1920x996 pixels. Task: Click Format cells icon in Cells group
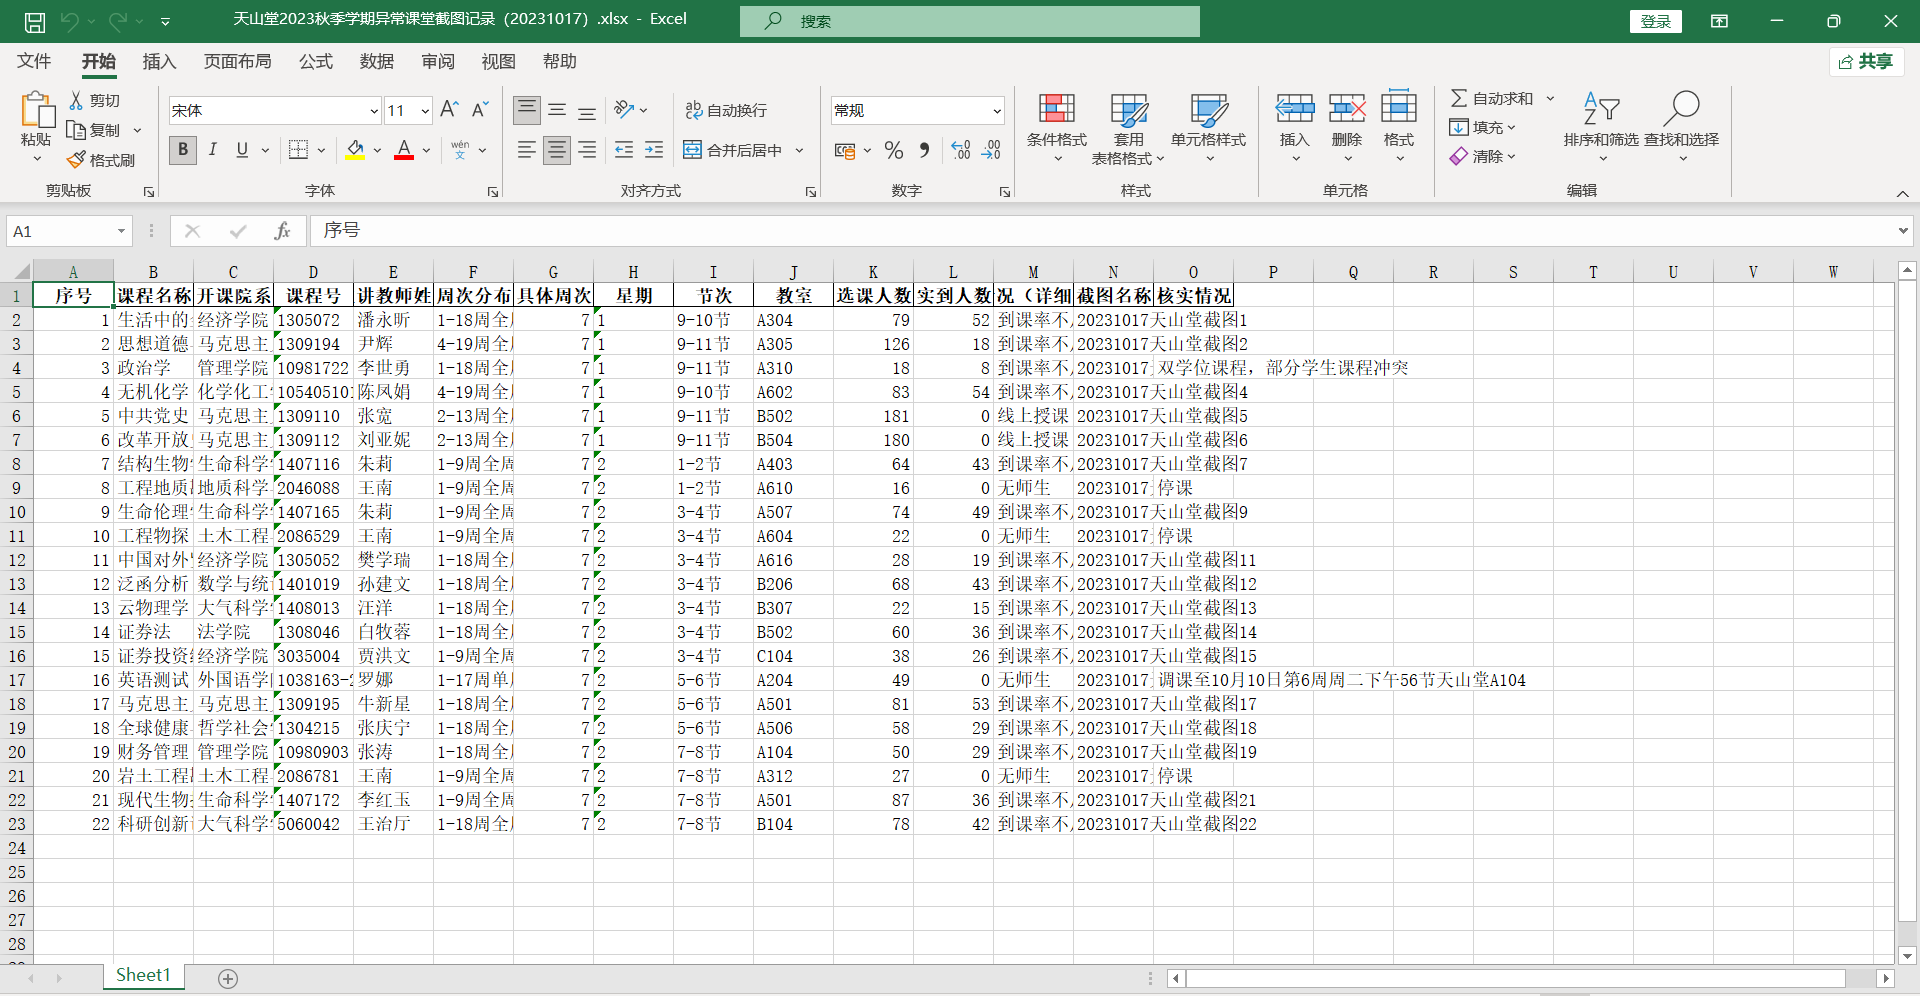[1399, 109]
